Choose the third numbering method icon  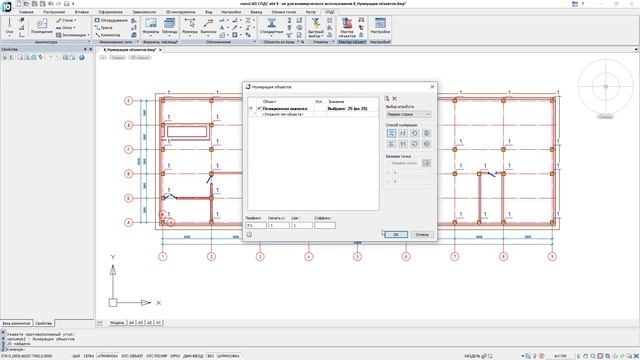(415, 133)
